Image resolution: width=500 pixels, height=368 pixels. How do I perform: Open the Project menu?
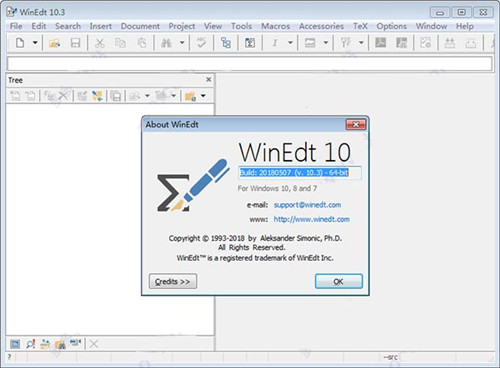click(182, 26)
